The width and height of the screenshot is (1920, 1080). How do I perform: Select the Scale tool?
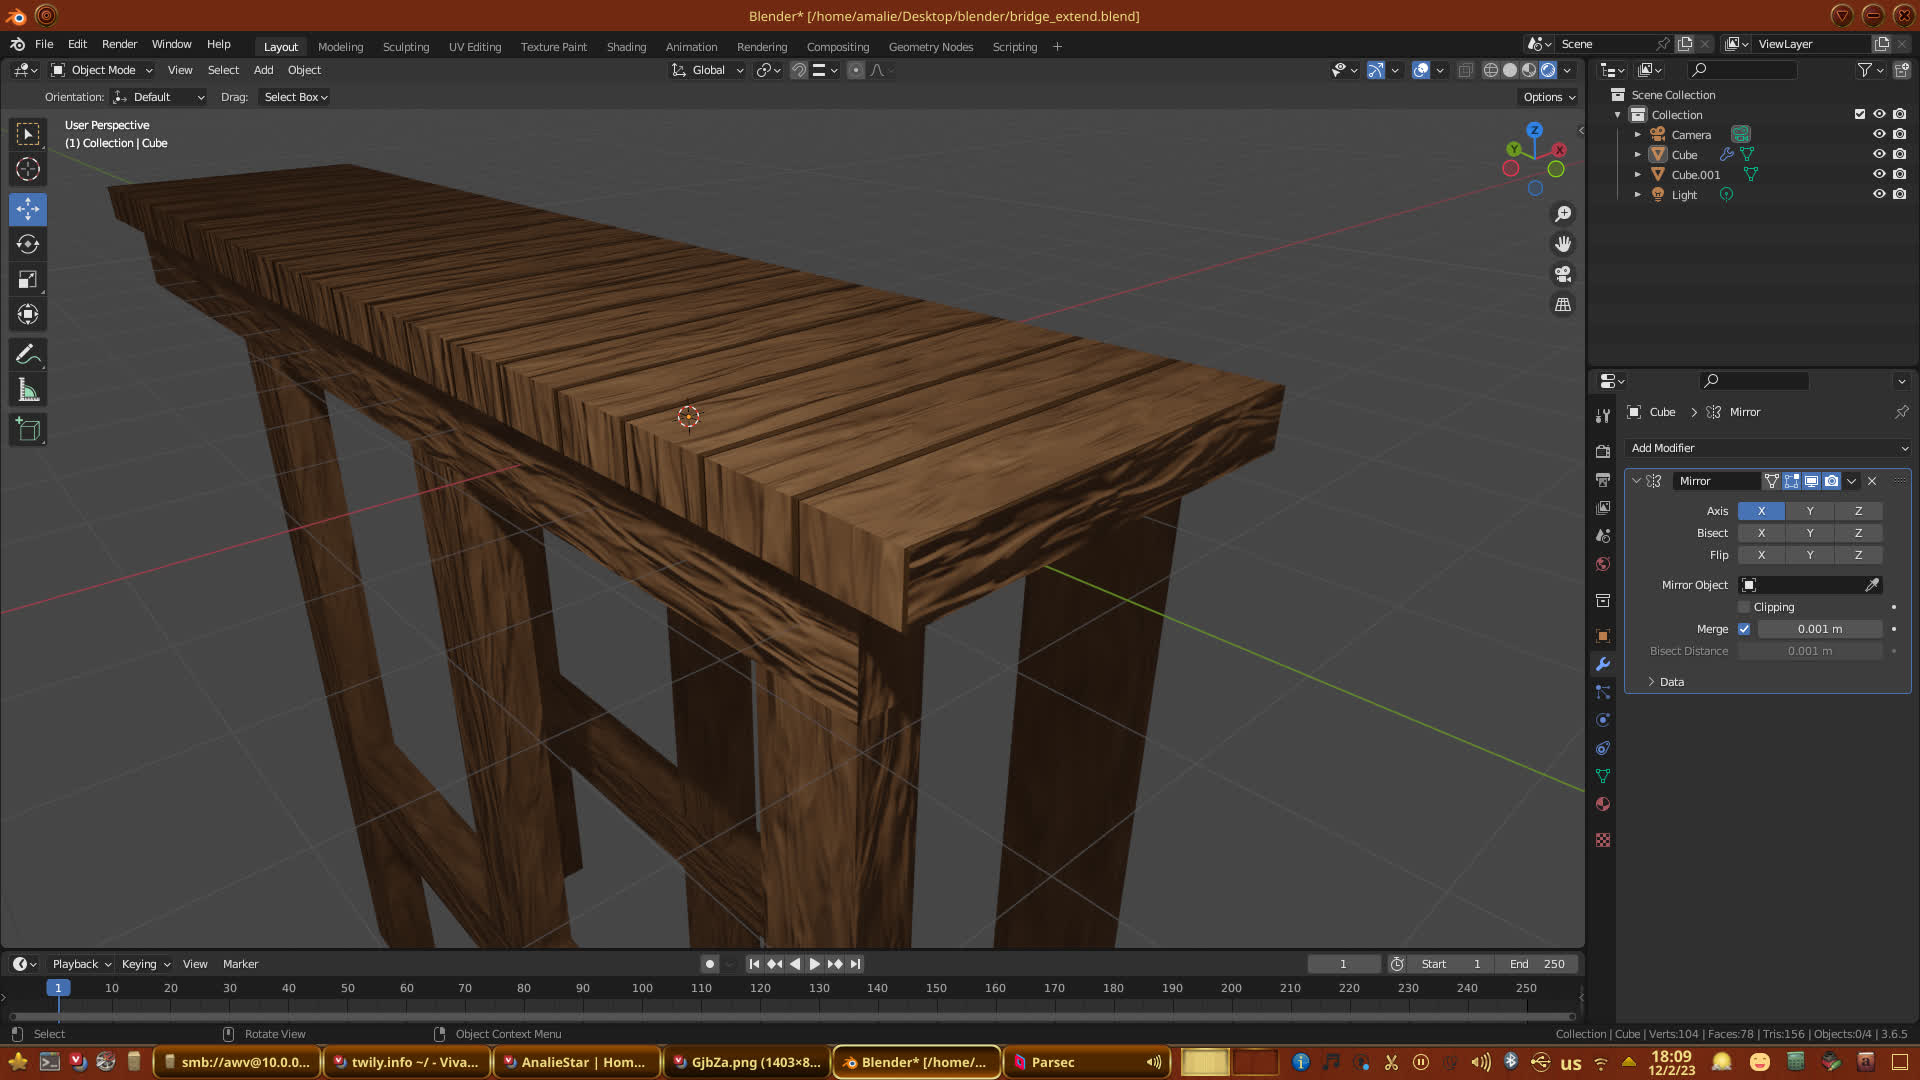[28, 280]
